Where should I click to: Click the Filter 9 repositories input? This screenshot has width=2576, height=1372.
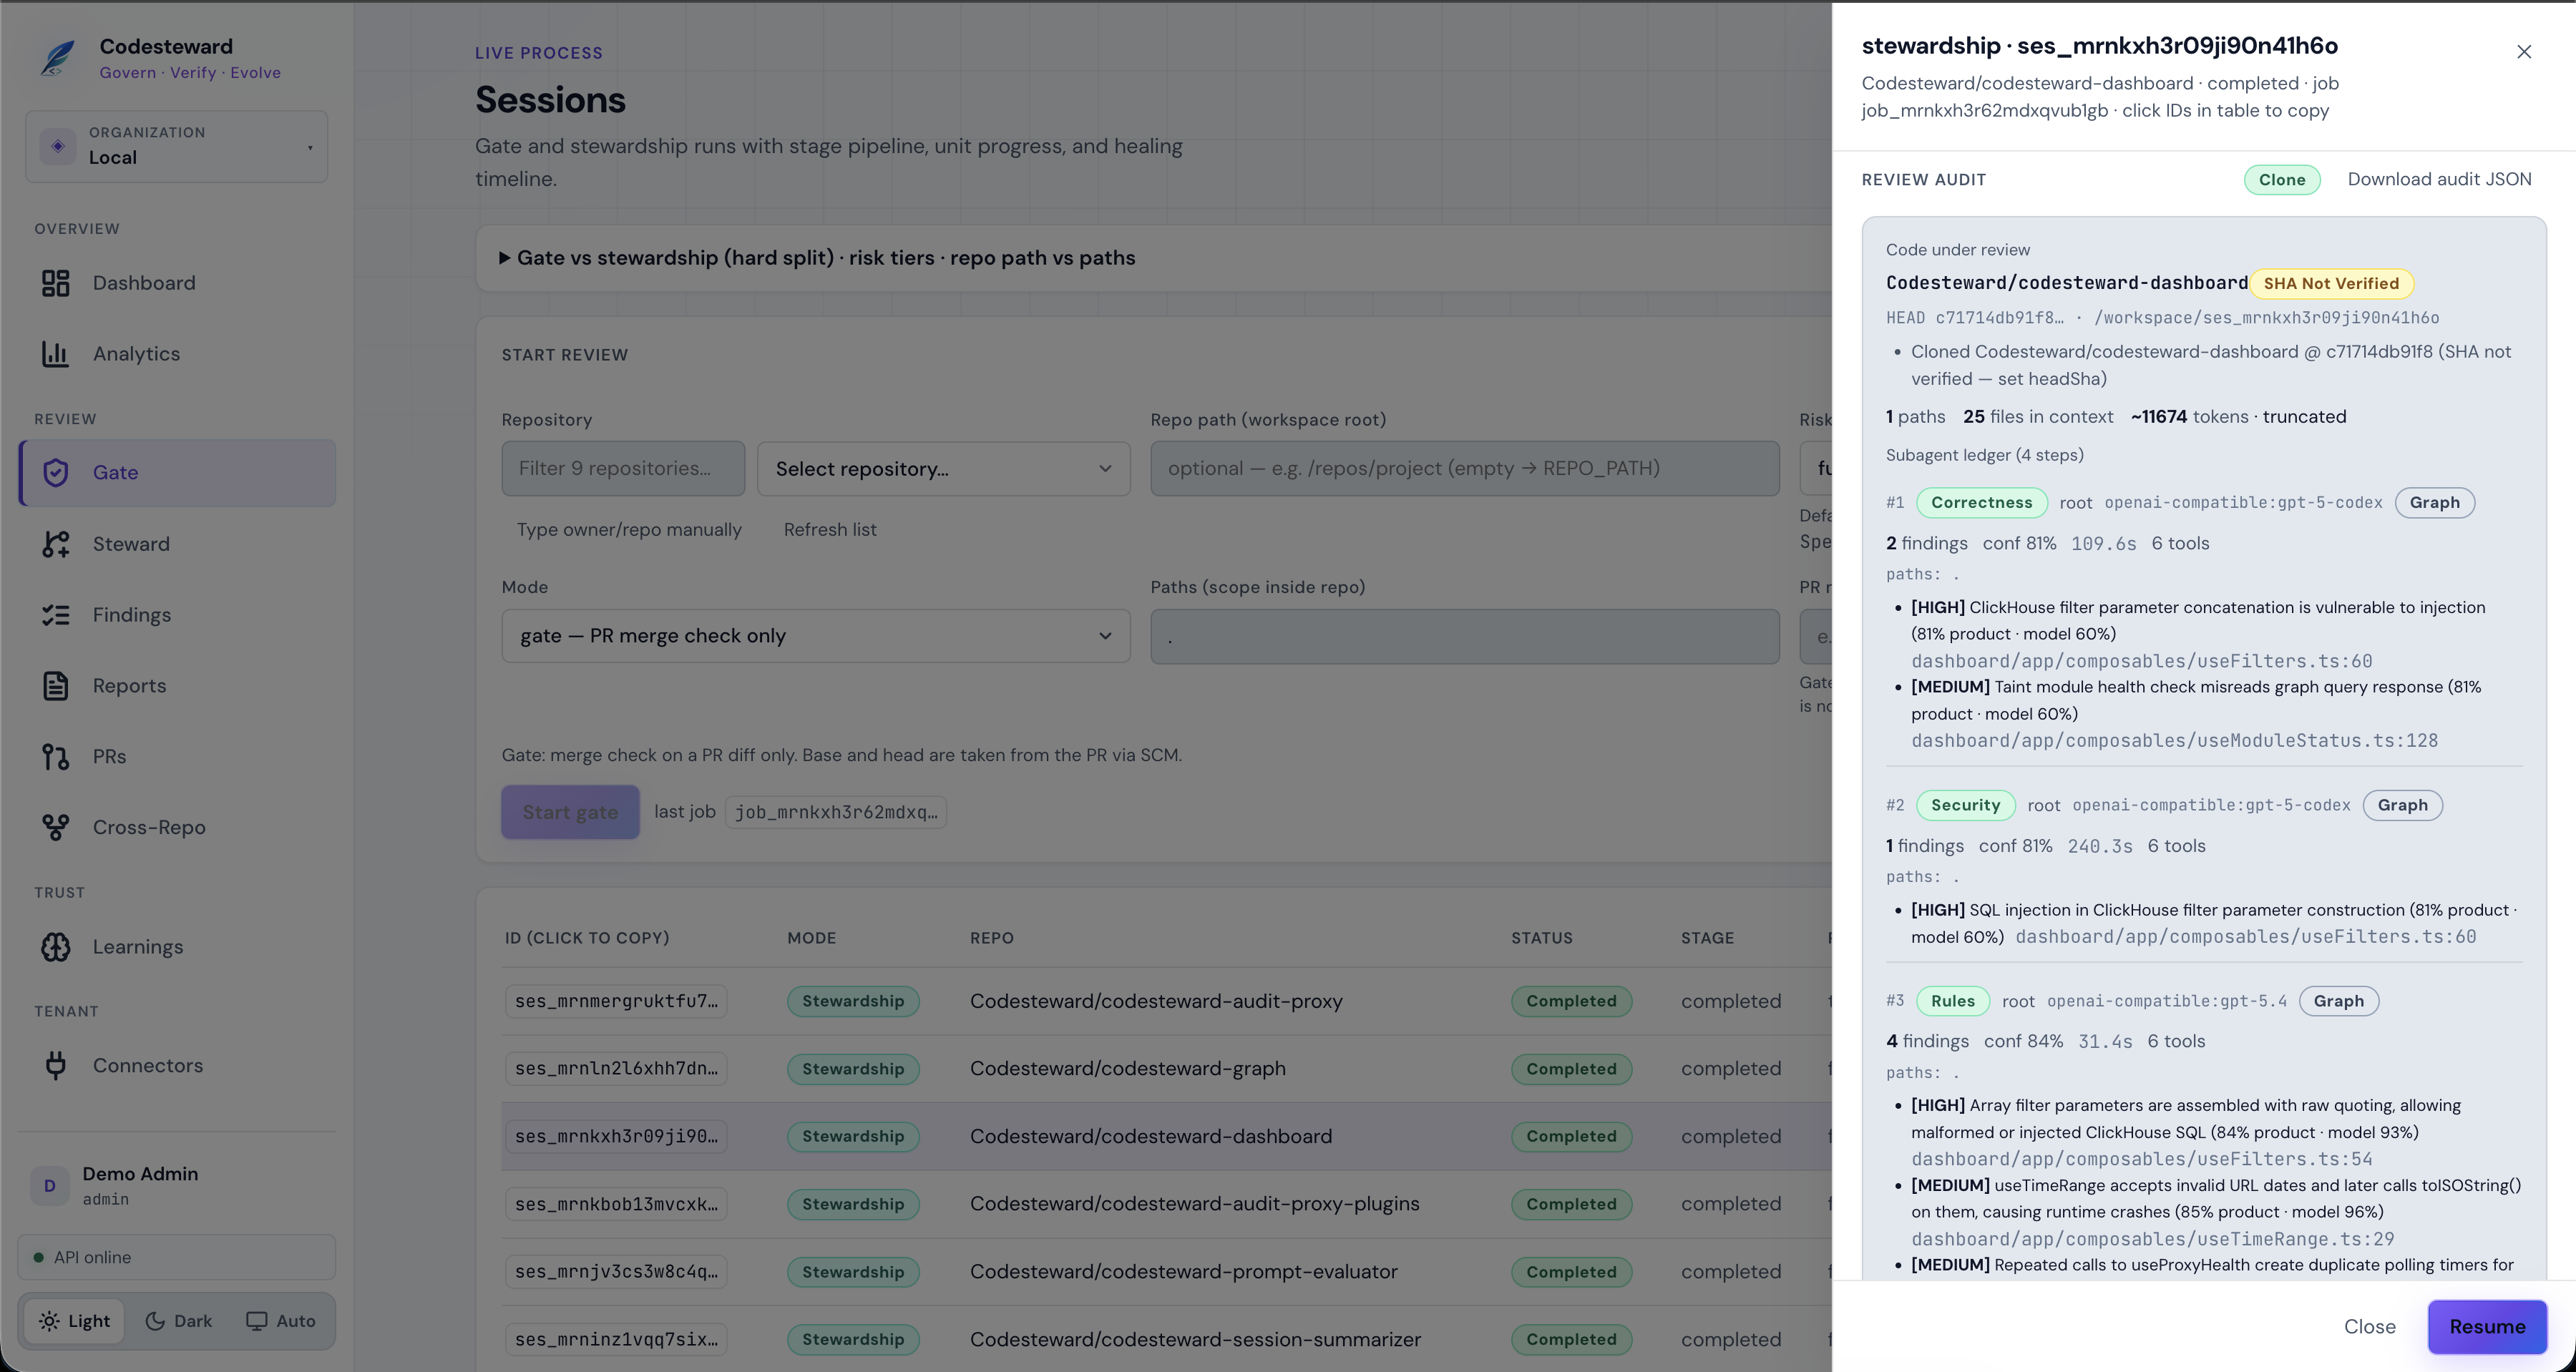tap(623, 469)
